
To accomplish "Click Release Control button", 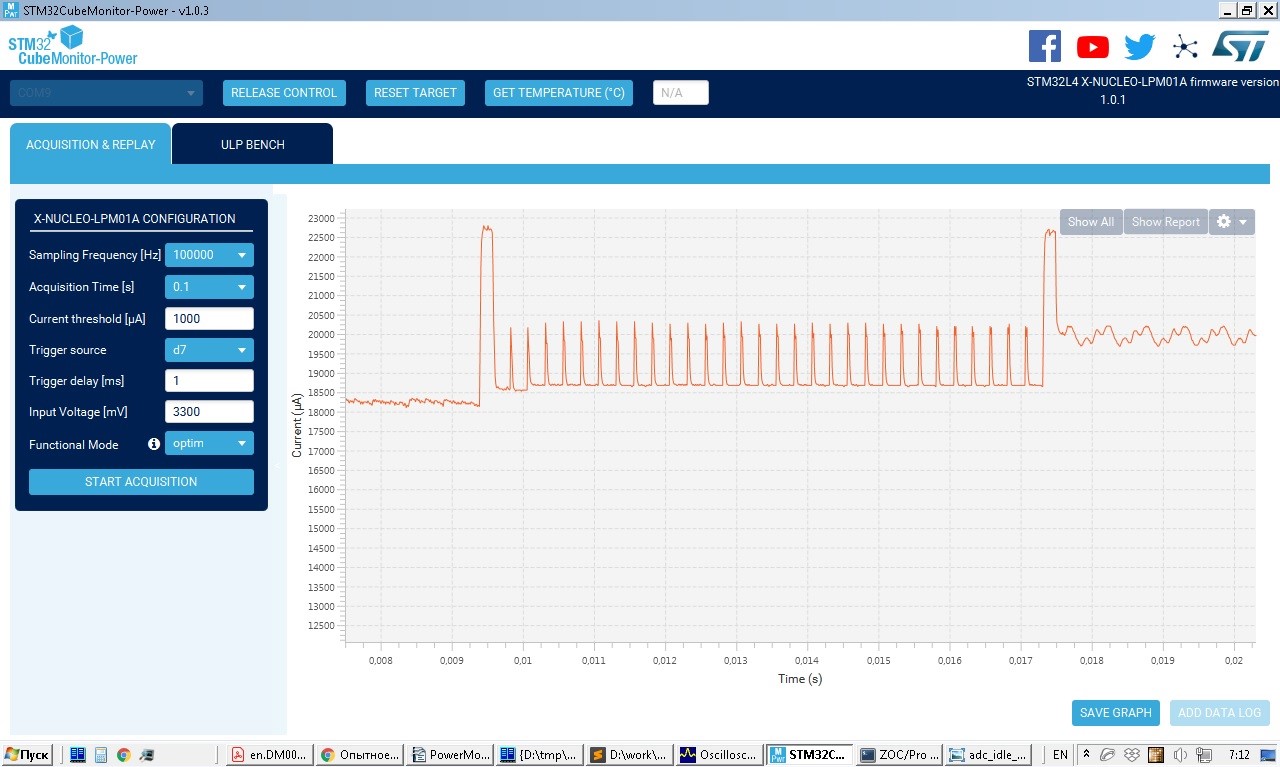I will [x=284, y=93].
